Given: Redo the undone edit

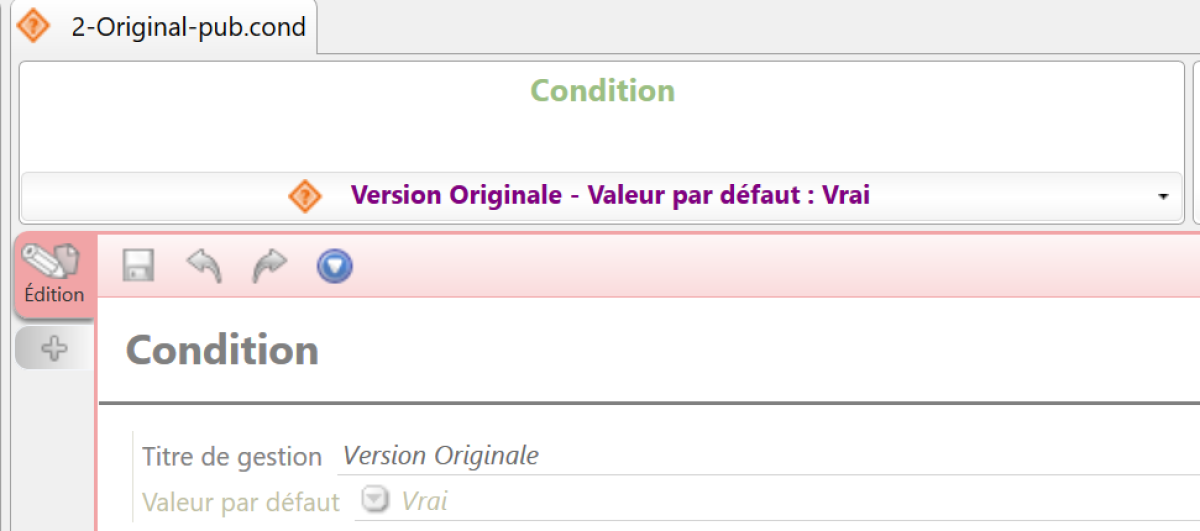Looking at the screenshot, I should click(269, 266).
